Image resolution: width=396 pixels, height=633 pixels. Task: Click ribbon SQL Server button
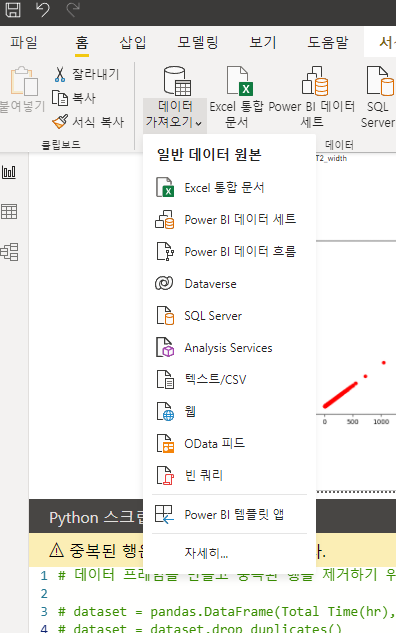(379, 98)
